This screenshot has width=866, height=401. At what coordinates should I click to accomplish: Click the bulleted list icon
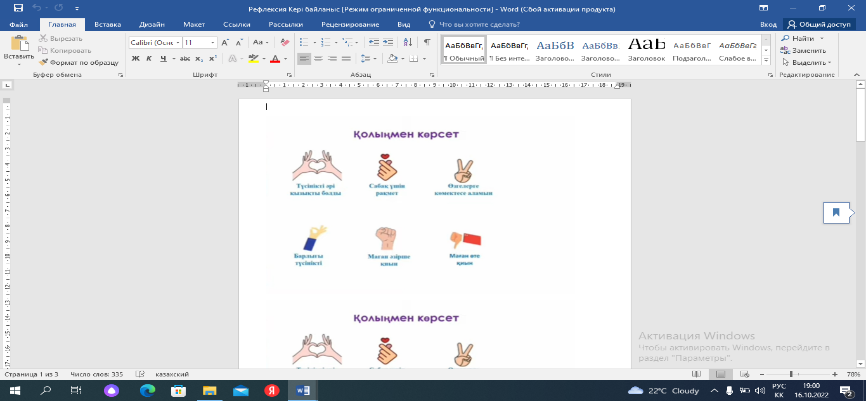[303, 42]
